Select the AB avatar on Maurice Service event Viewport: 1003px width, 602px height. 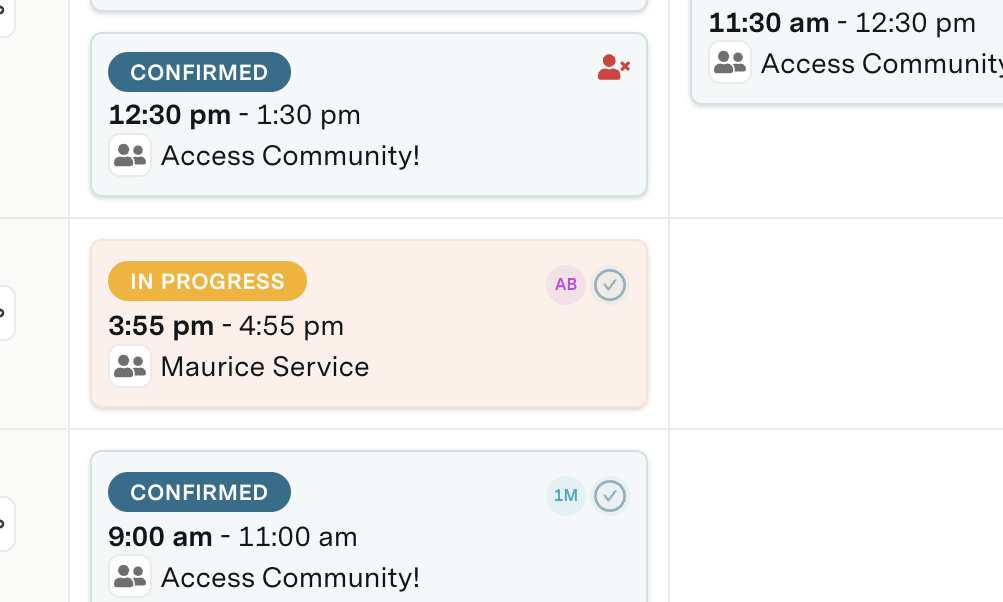point(565,285)
